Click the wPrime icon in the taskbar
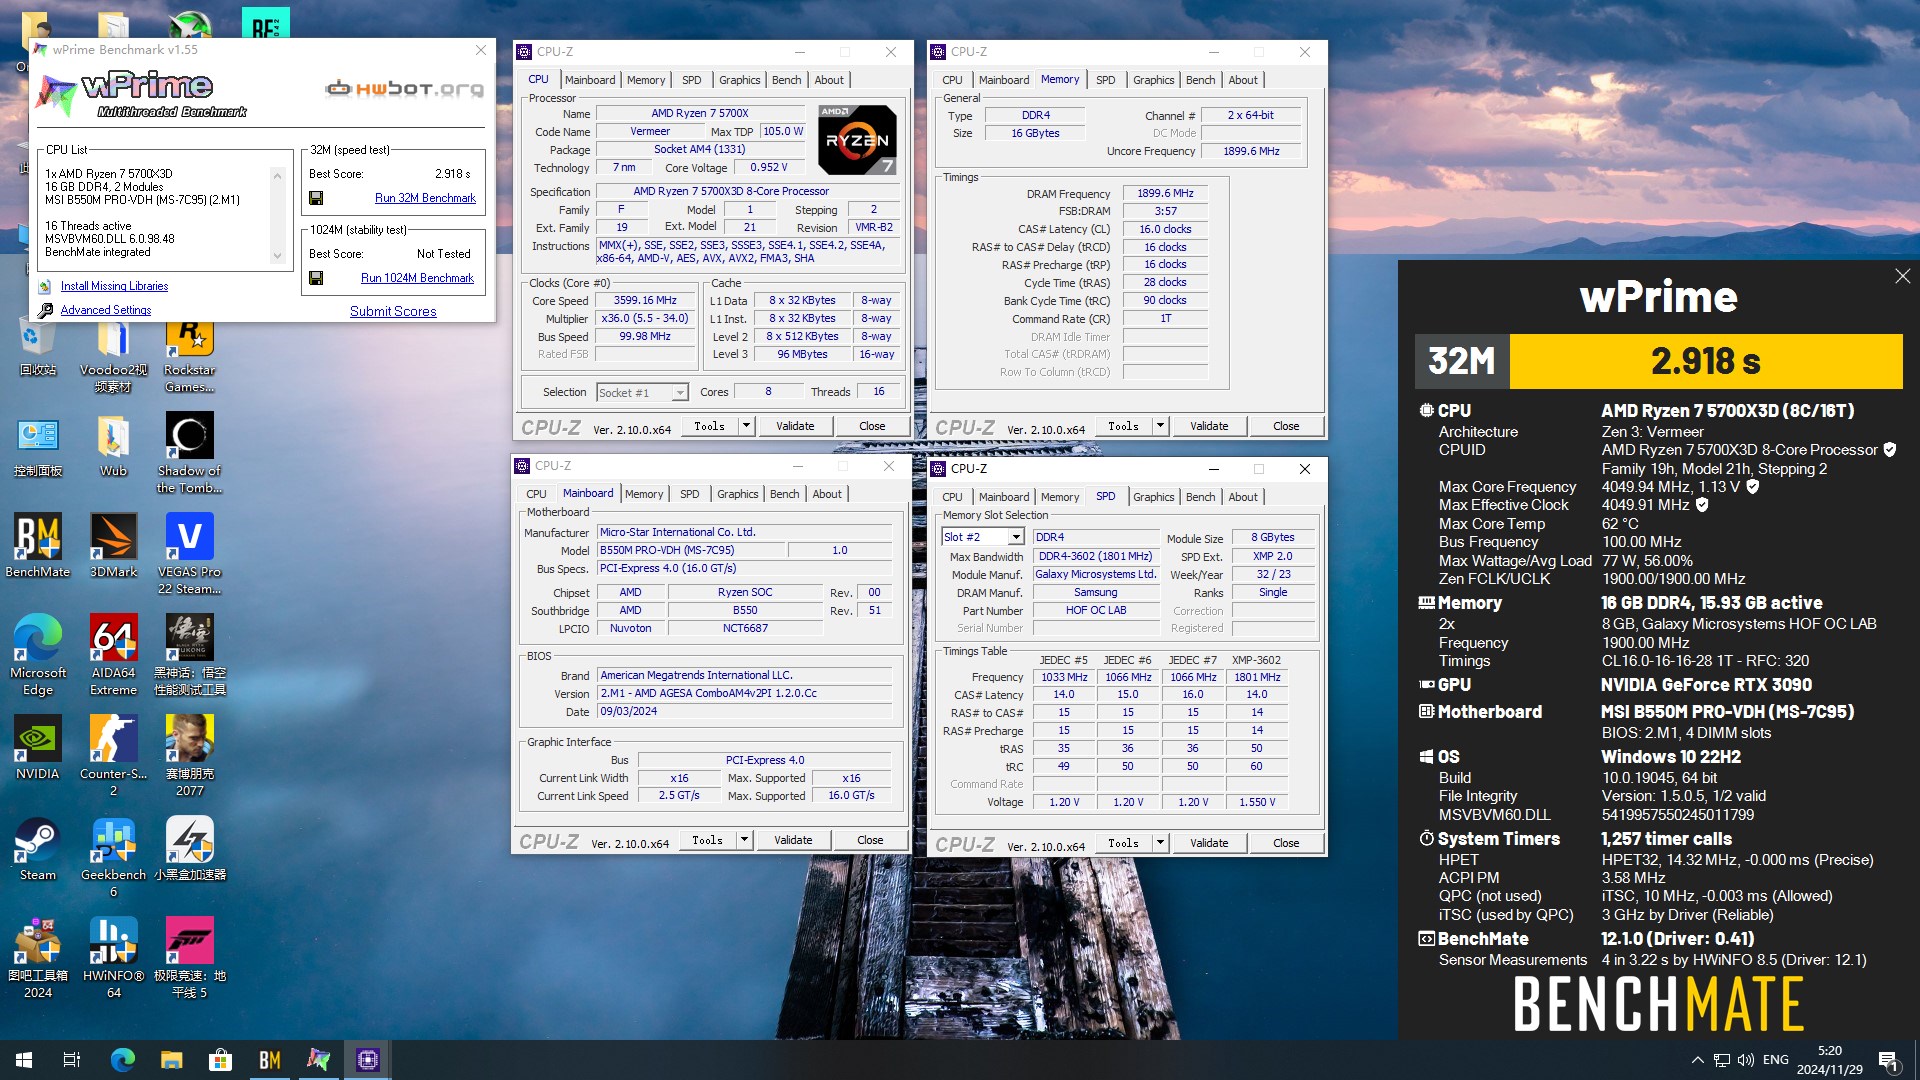Screen dimensions: 1920x1080 click(x=318, y=1060)
